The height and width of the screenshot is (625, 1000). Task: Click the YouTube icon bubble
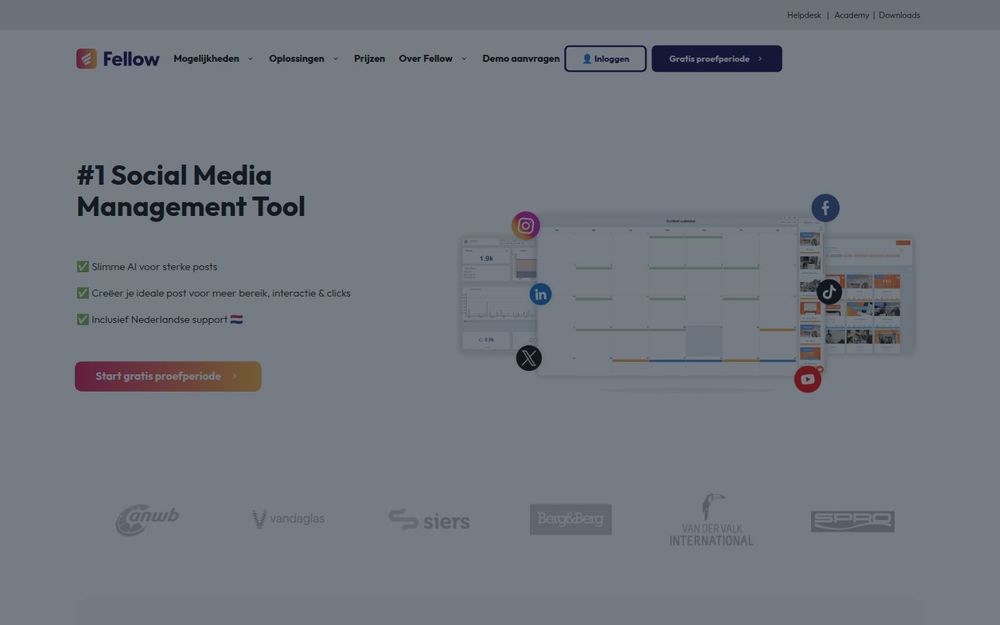(807, 379)
